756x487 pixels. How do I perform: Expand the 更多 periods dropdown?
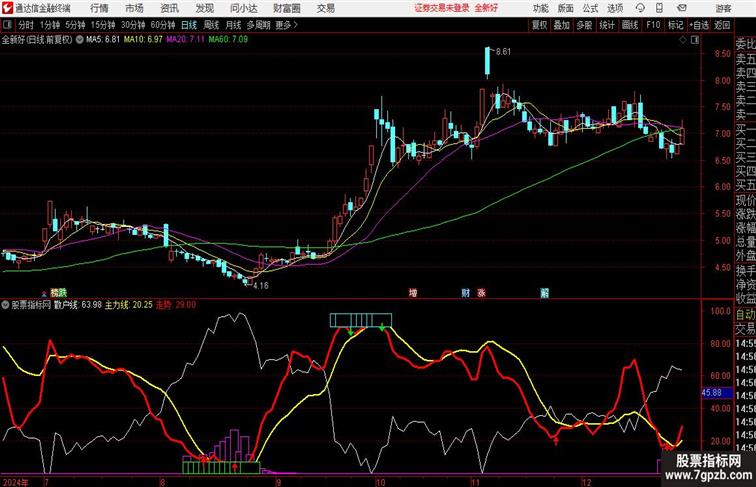287,25
